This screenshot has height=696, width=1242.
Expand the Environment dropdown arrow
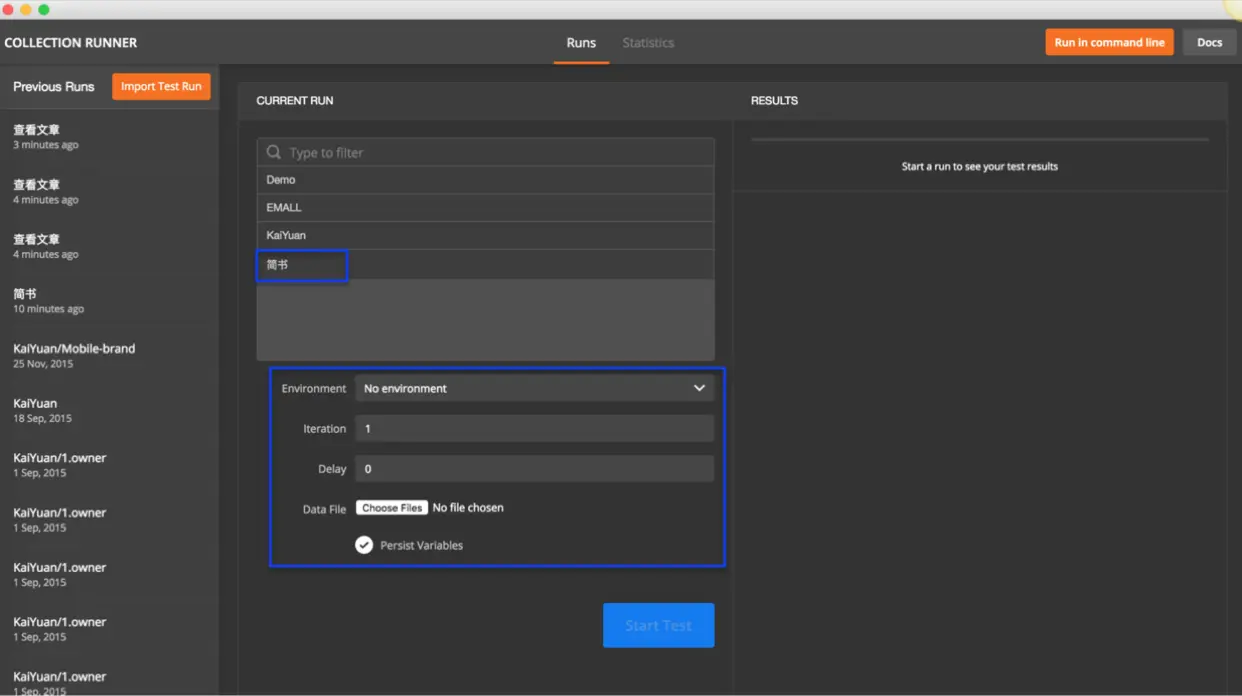pos(699,388)
